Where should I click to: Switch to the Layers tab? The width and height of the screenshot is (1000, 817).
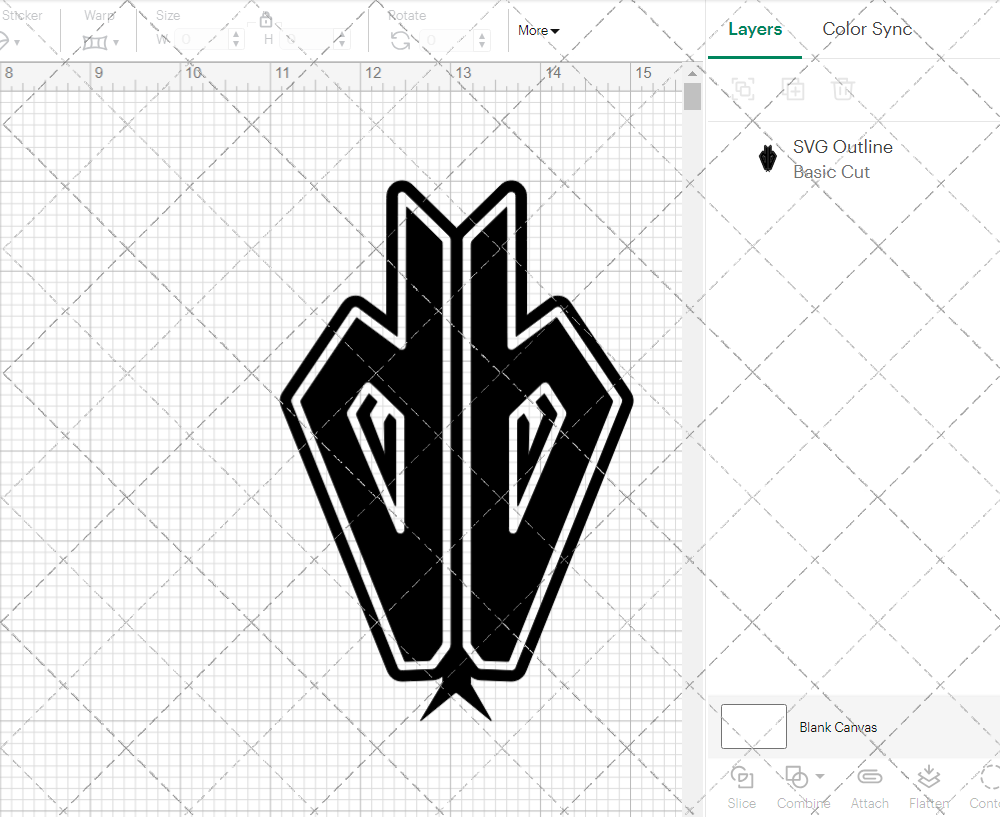point(755,29)
